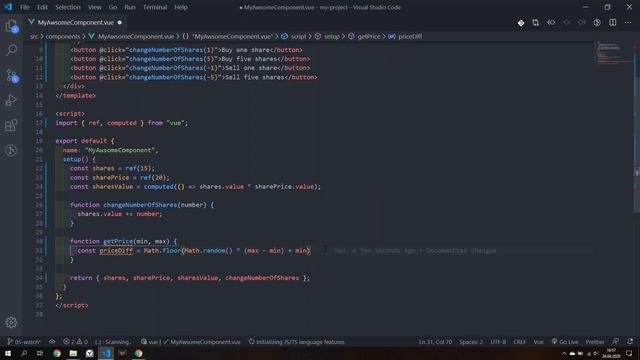The width and height of the screenshot is (640, 360).
Task: Click the vue | MyAwsomeComponent.vue status item
Action: [191, 342]
